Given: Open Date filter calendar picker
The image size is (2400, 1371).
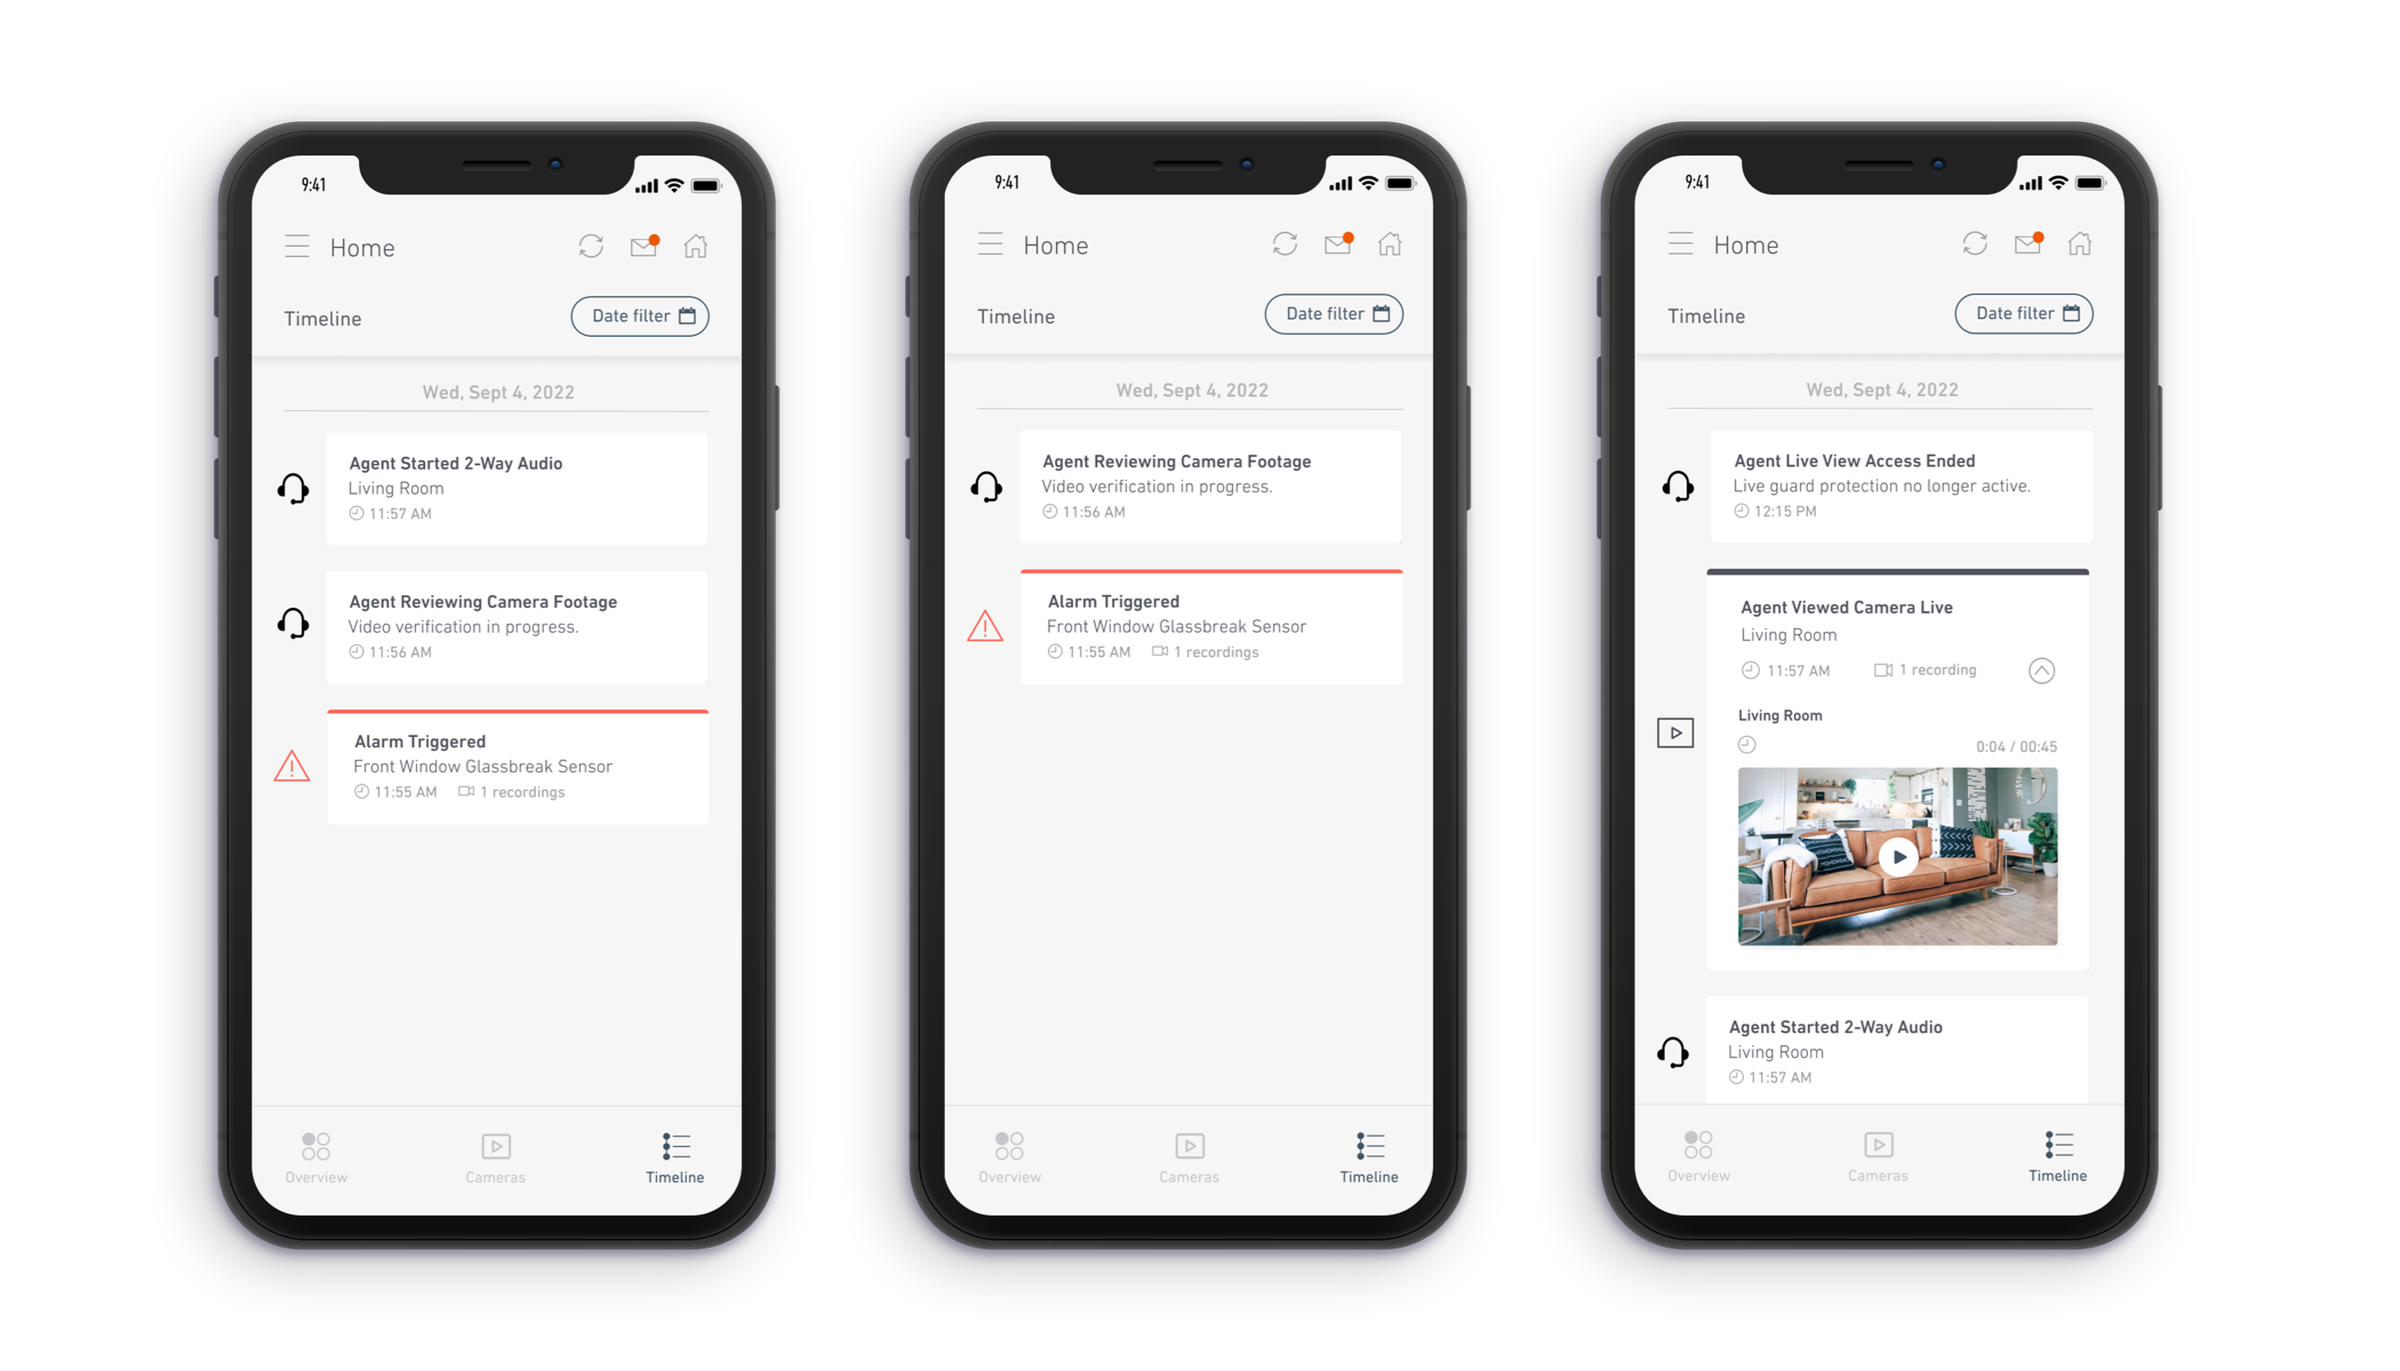Looking at the screenshot, I should tap(641, 313).
